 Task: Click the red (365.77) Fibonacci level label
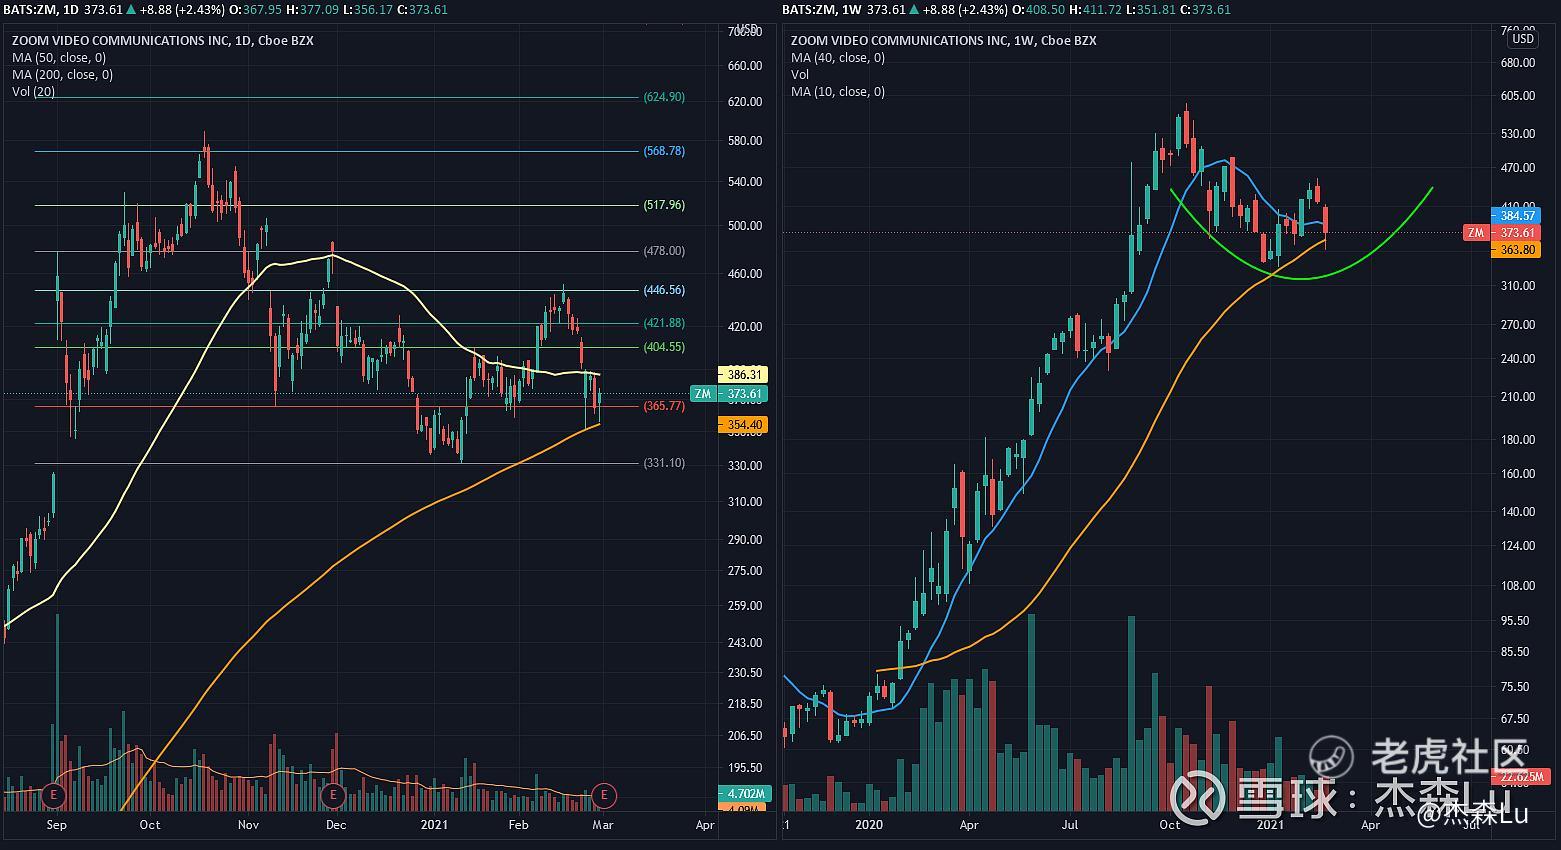coord(664,406)
